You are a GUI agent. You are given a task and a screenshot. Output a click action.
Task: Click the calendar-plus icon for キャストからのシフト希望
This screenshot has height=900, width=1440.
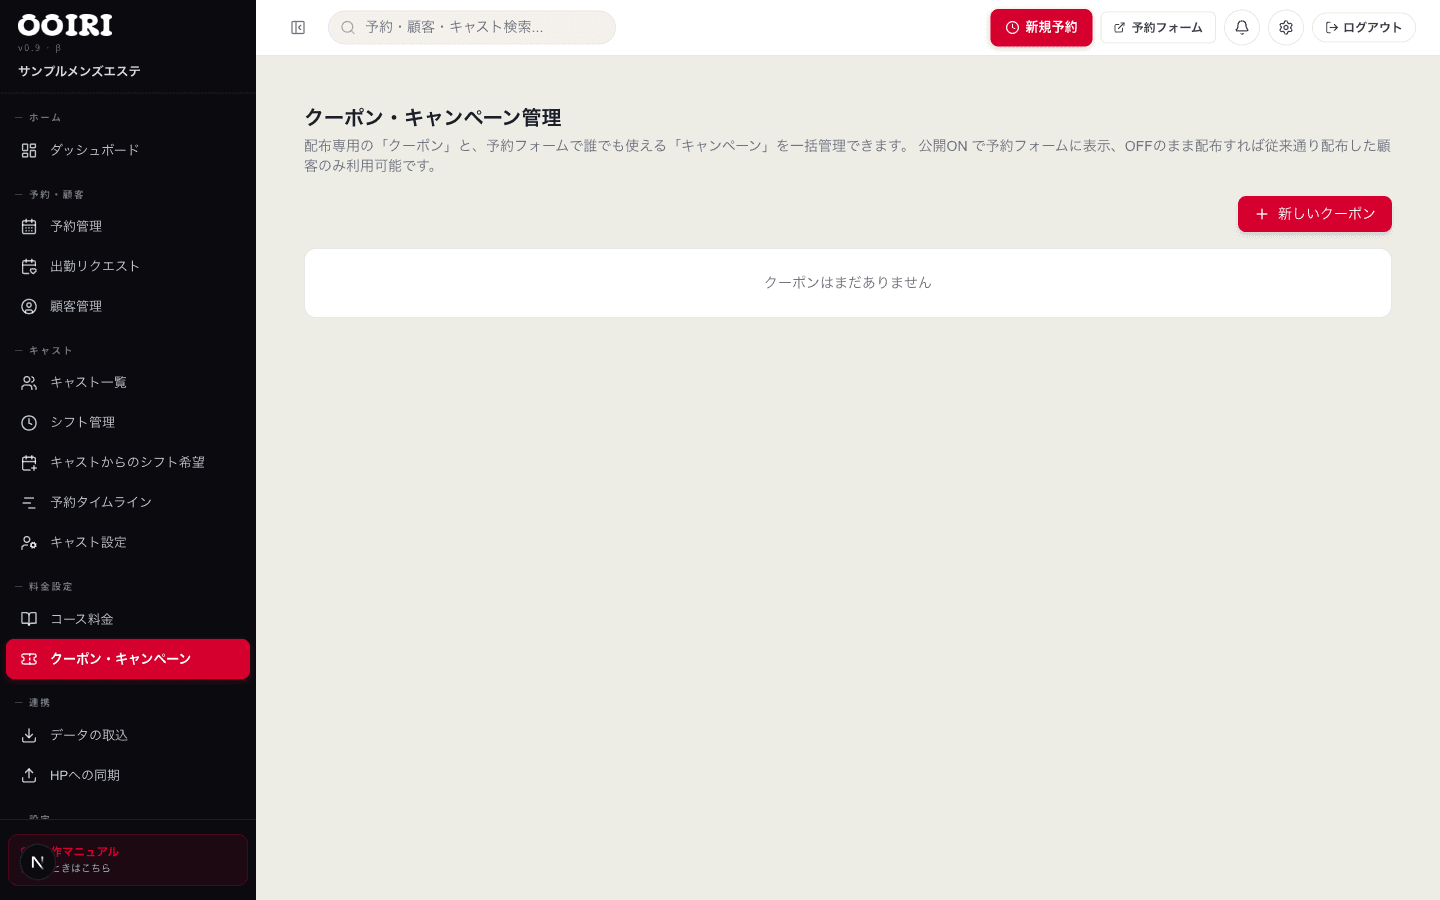coord(29,463)
